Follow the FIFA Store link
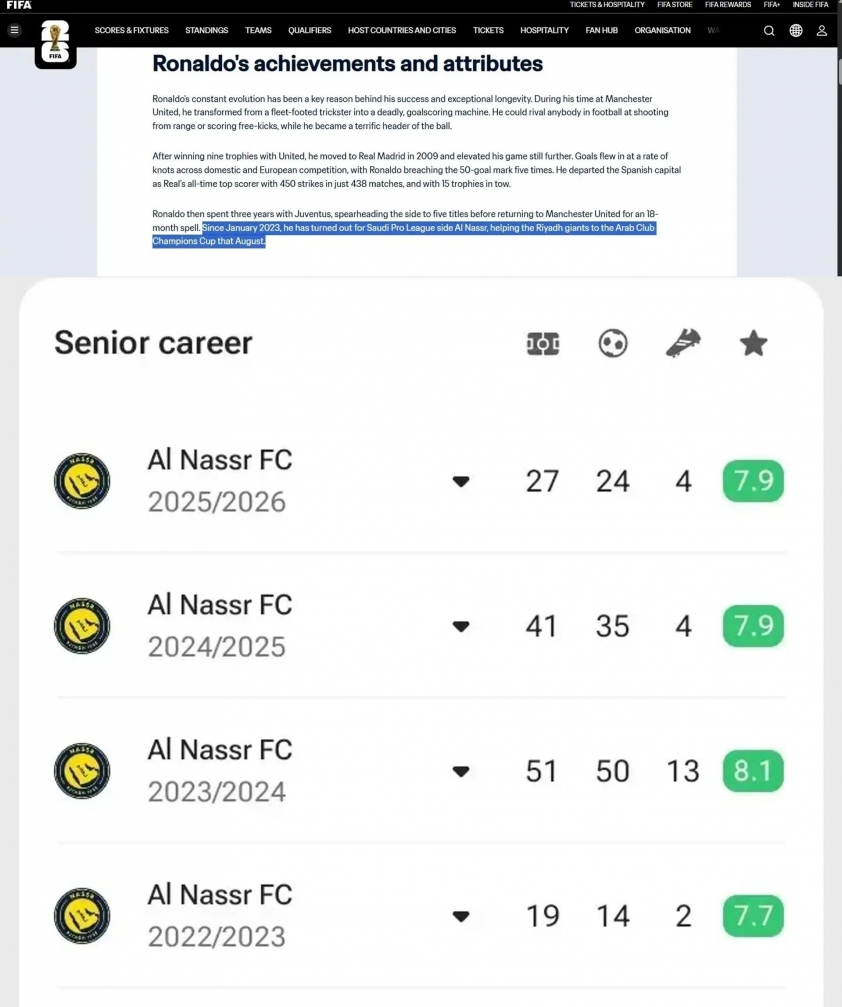The width and height of the screenshot is (842, 1007). (x=675, y=5)
